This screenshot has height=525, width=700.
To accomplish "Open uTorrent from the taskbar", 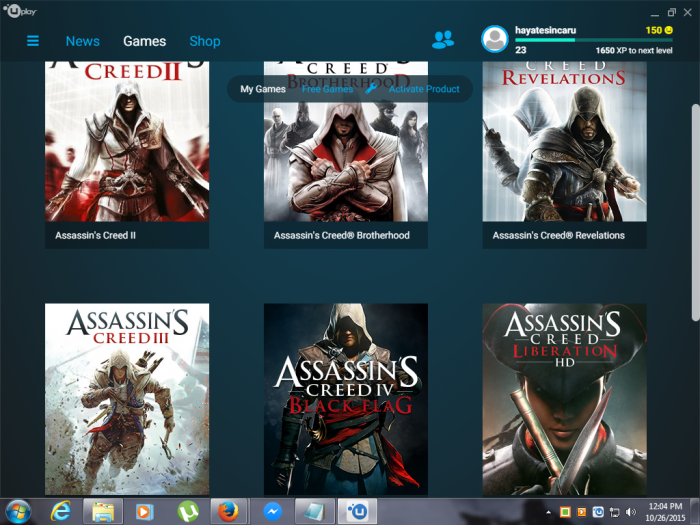I will click(x=188, y=511).
